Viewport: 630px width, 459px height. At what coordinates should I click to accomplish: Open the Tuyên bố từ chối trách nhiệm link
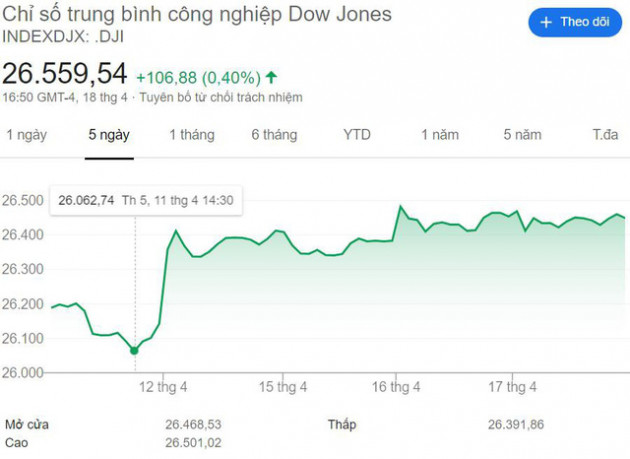[221, 98]
